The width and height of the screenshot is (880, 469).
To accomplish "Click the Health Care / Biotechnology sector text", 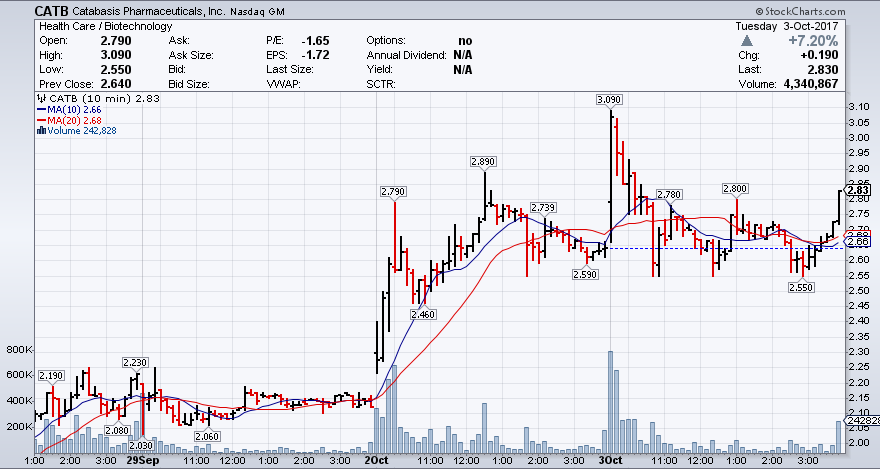I will tap(99, 25).
